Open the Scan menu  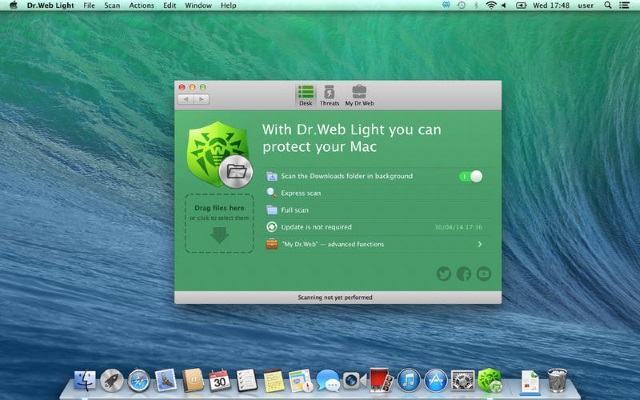(x=113, y=6)
